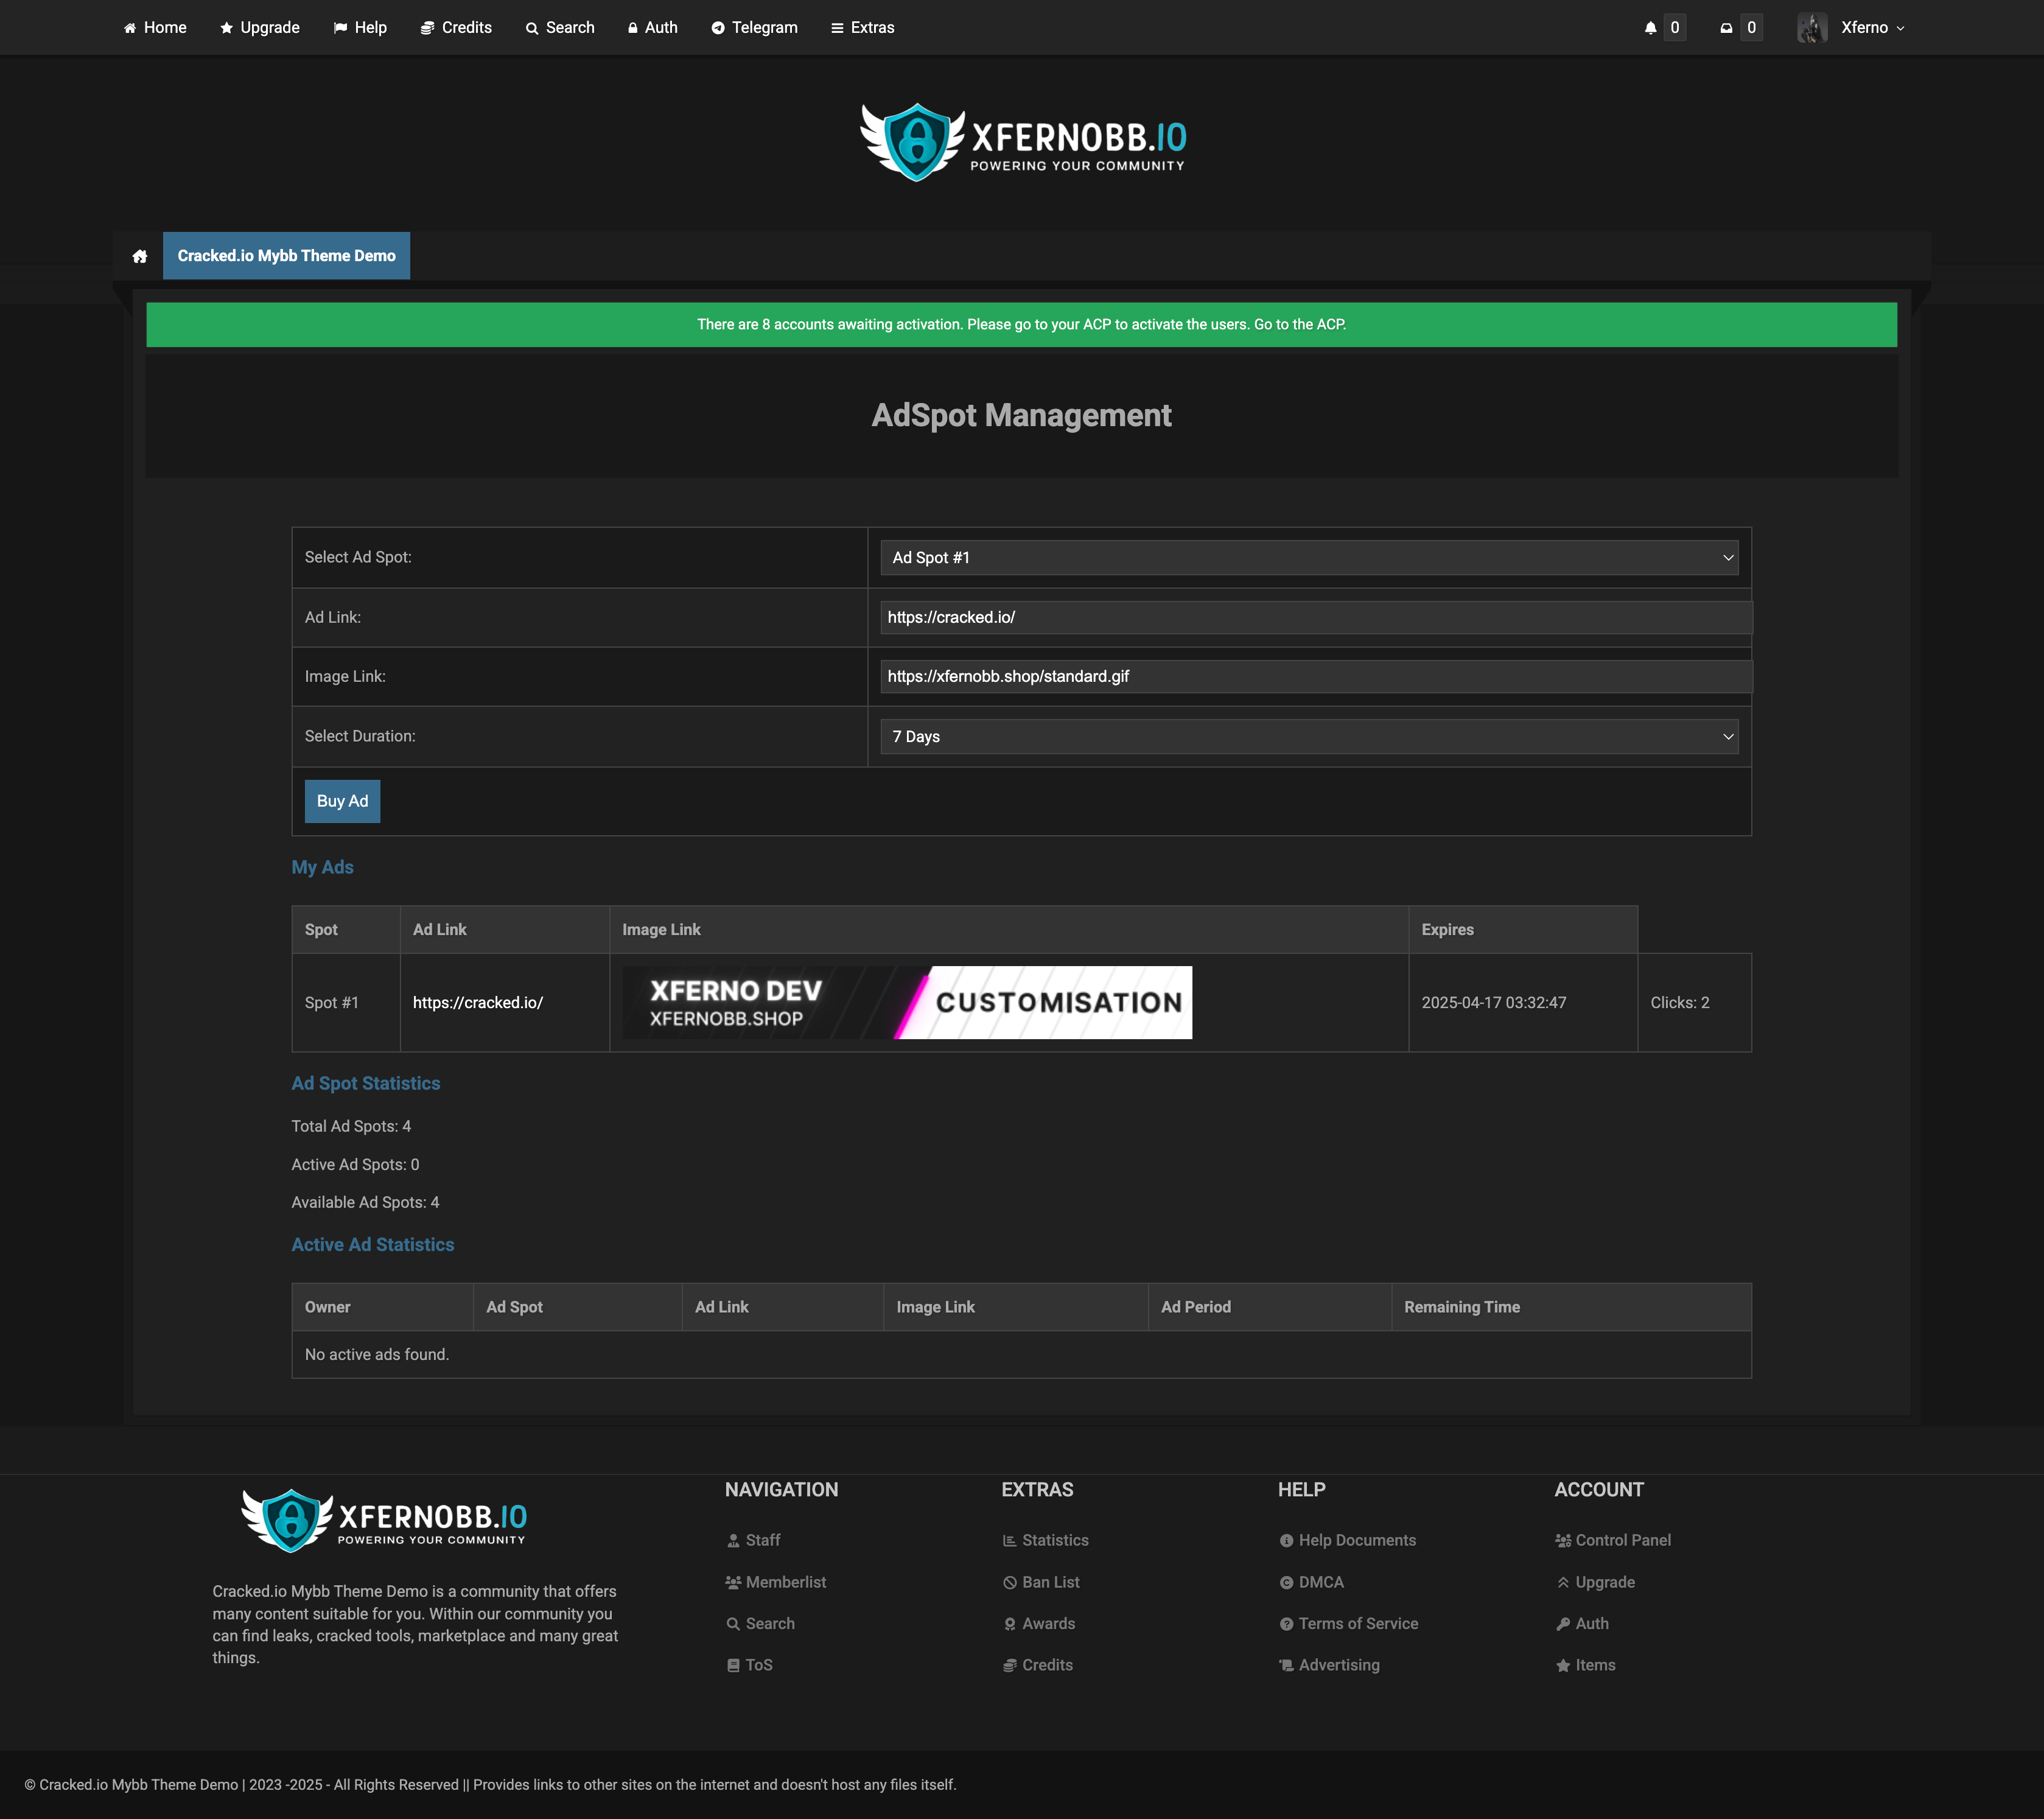The height and width of the screenshot is (1819, 2044).
Task: Open Terms of Service in the footer
Action: 1357,1623
